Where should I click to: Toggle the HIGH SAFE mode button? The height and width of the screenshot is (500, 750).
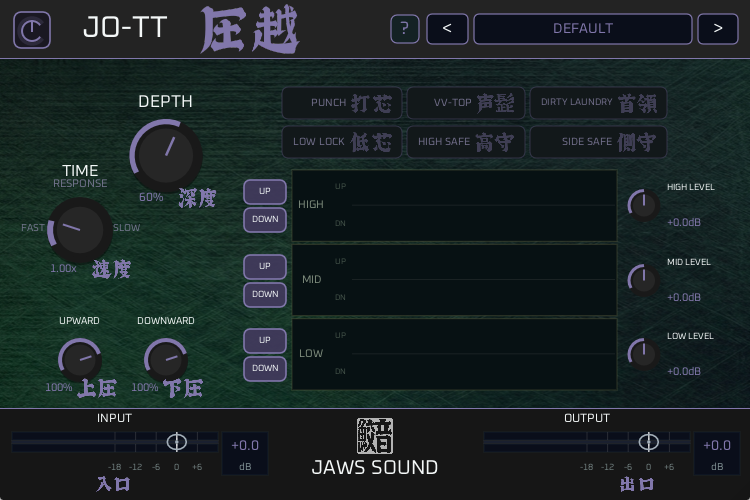point(466,142)
